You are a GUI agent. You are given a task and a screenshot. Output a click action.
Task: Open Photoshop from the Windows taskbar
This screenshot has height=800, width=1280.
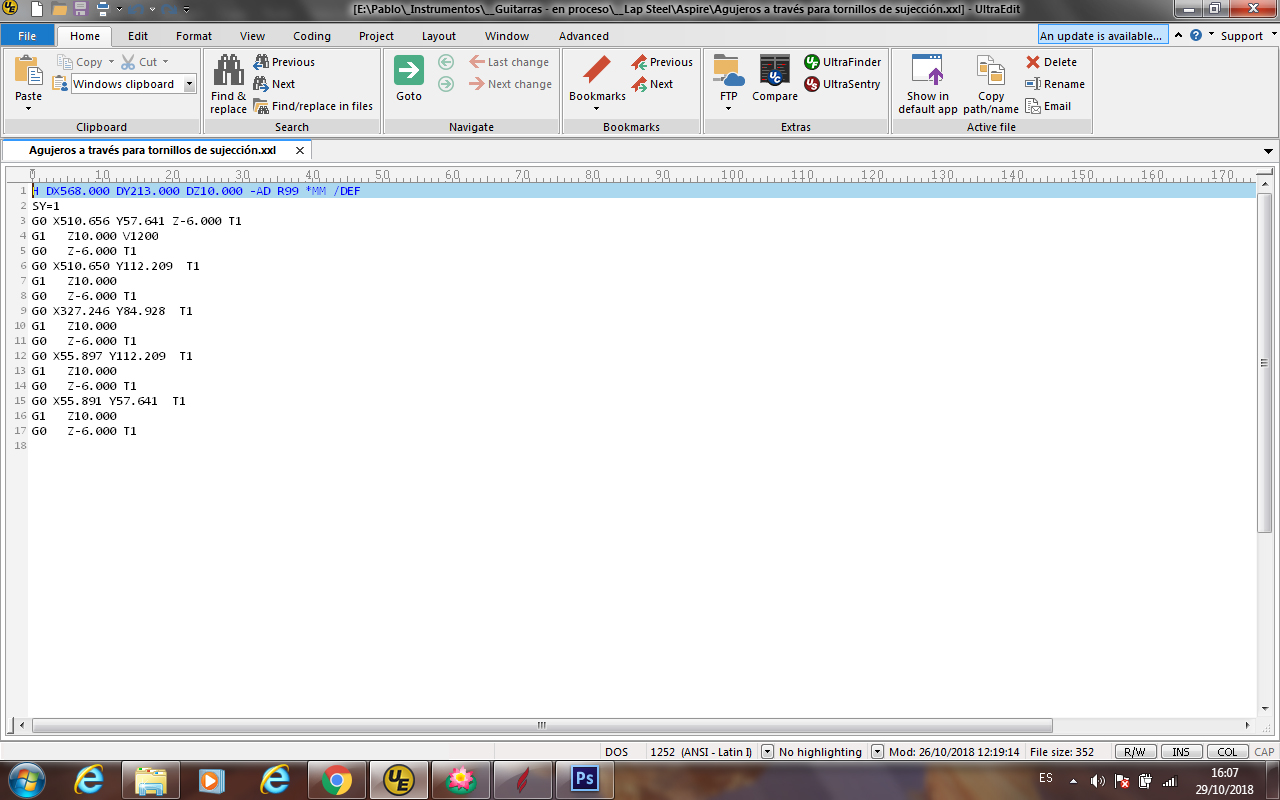click(x=583, y=778)
